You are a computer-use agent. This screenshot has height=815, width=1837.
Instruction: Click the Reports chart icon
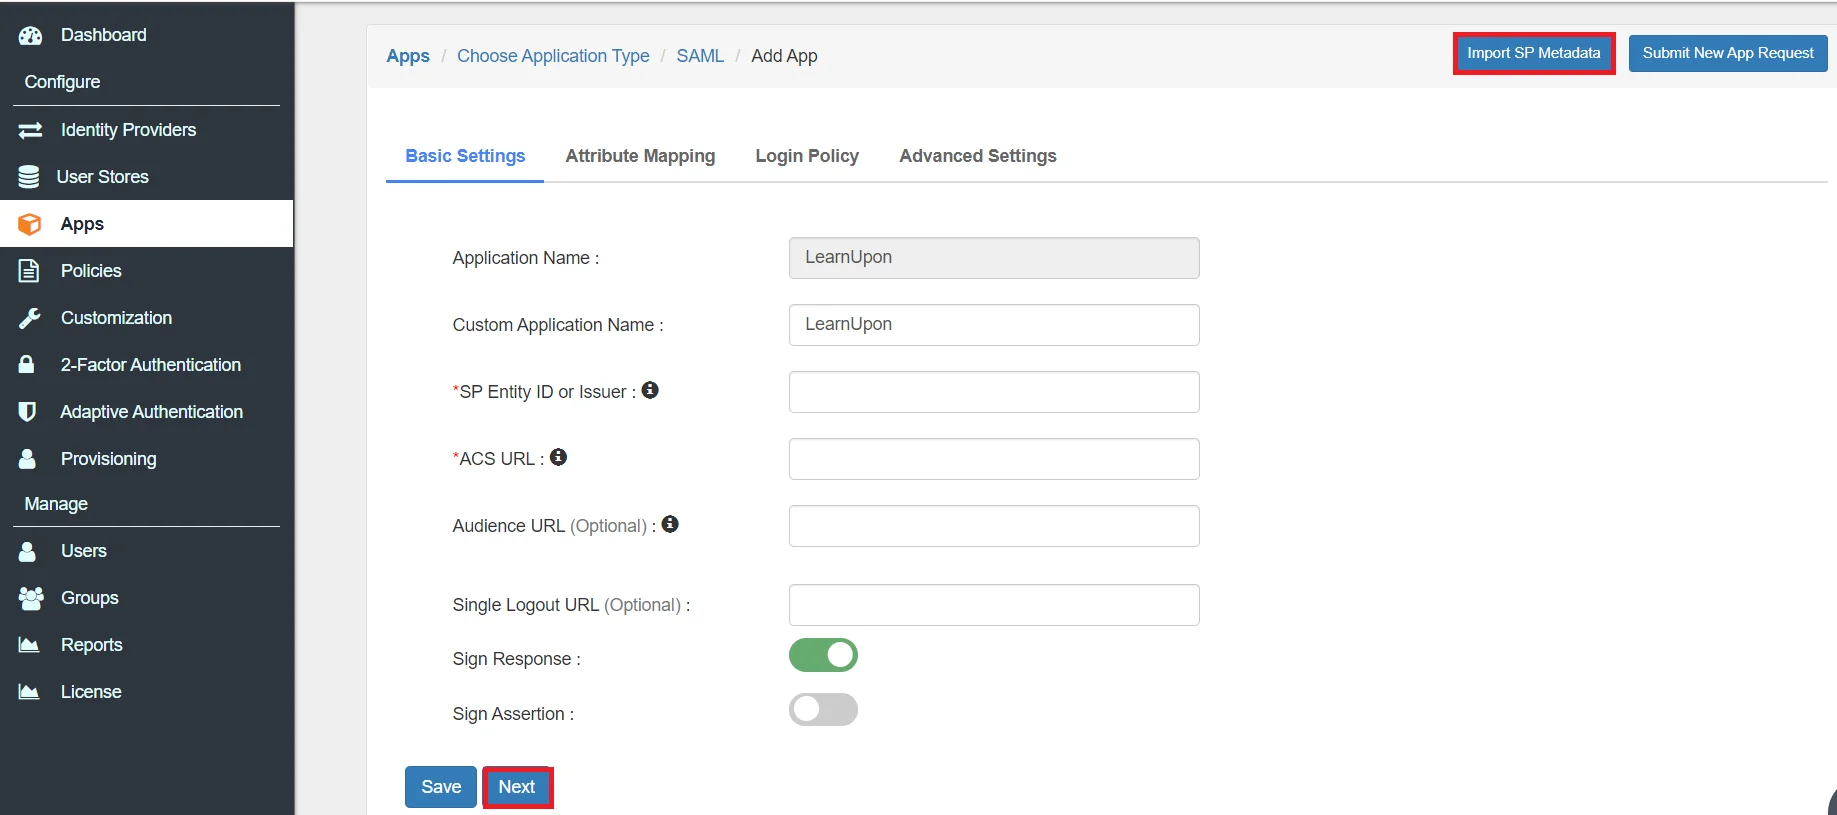[x=29, y=645]
